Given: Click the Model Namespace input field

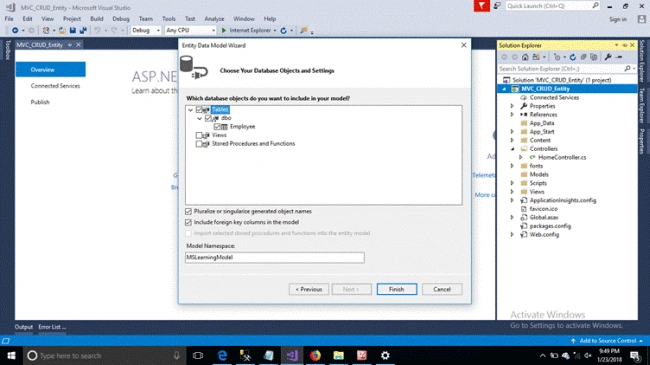Looking at the screenshot, I should (x=274, y=258).
